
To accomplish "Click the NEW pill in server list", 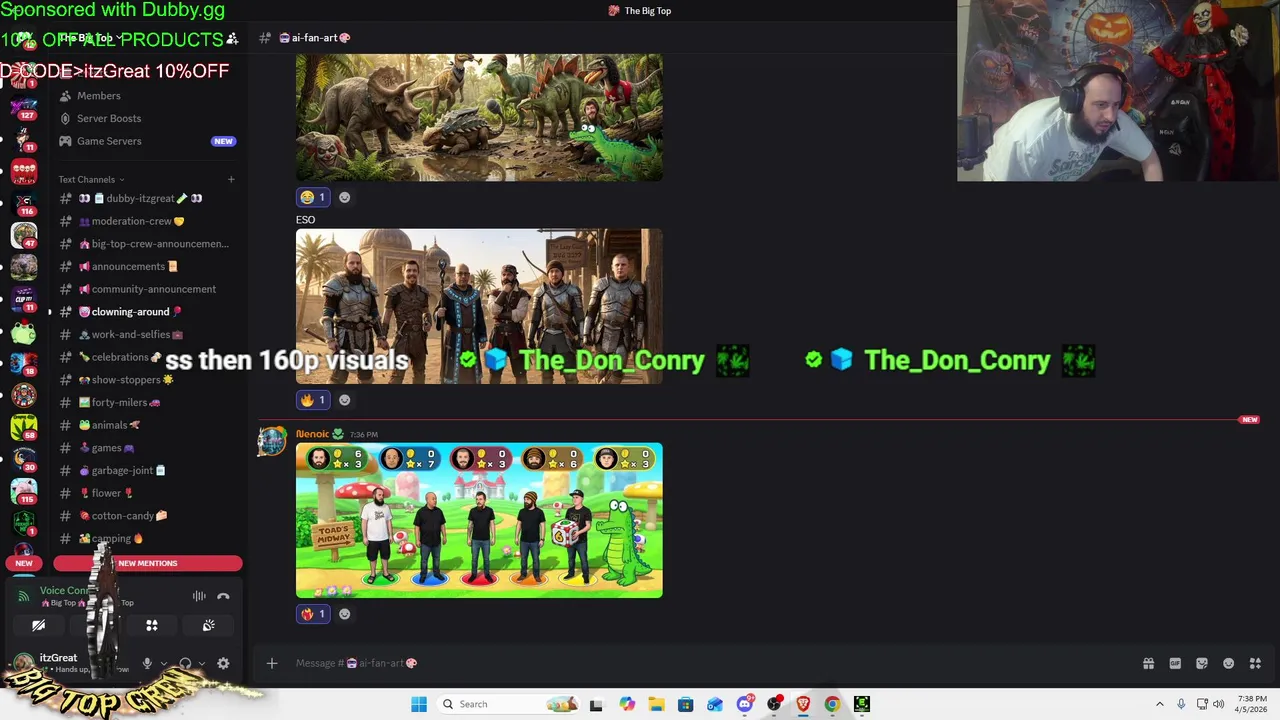I will (24, 563).
